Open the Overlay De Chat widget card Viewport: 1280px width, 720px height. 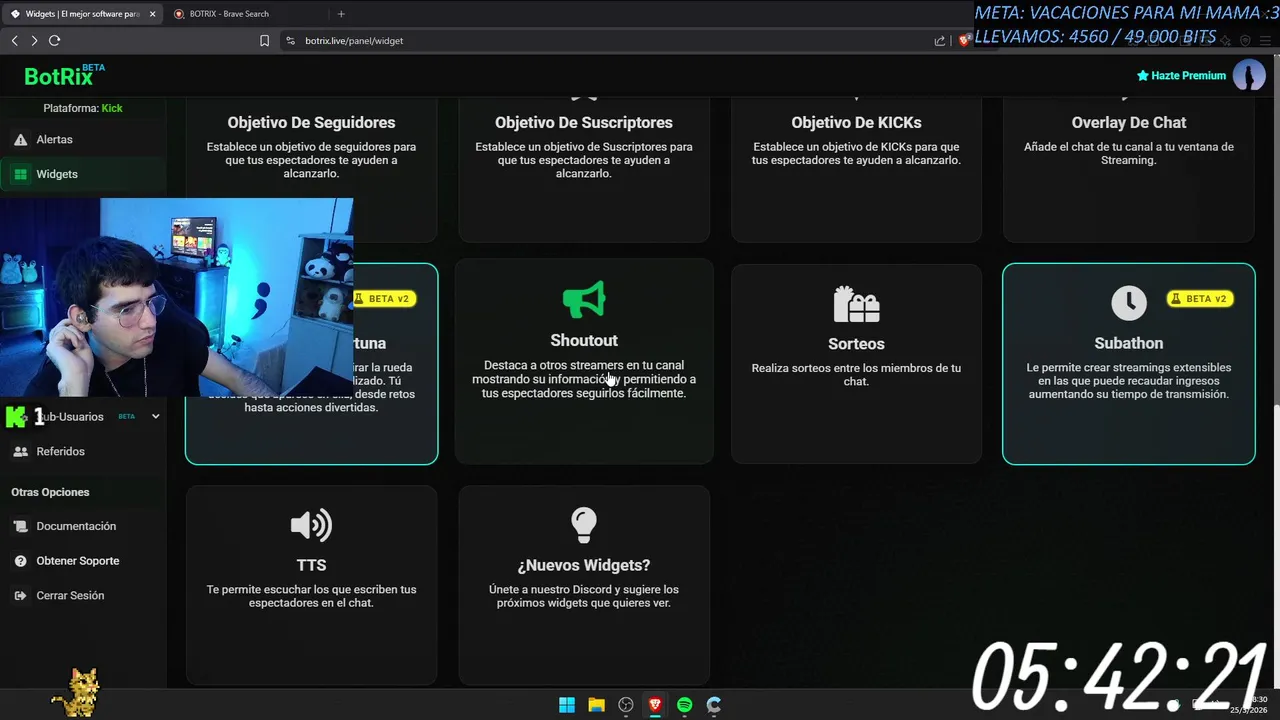click(1129, 169)
